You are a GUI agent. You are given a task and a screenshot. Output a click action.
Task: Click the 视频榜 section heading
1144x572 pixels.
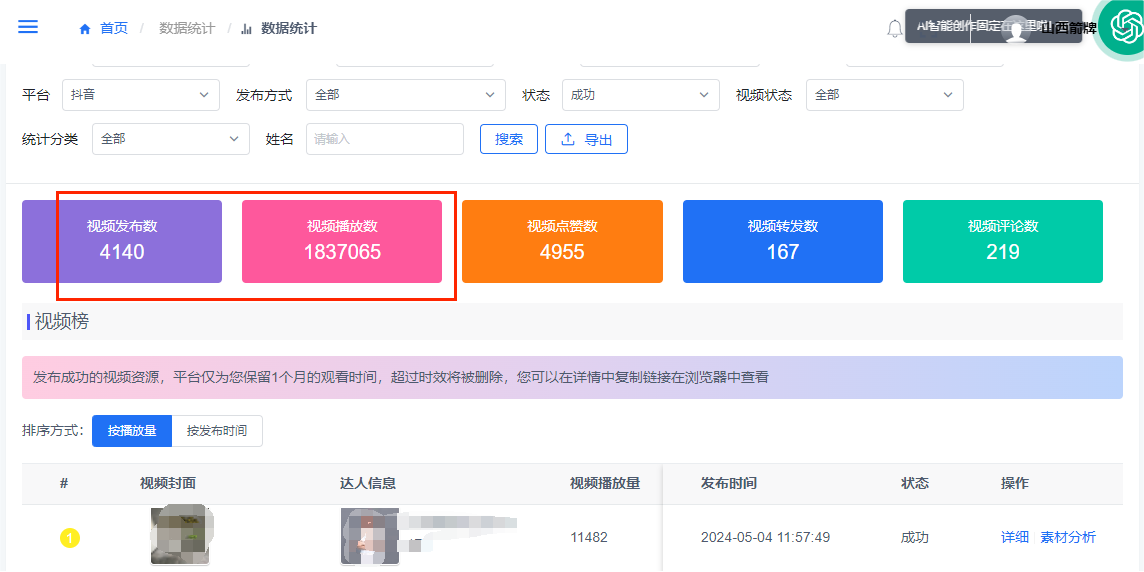(x=61, y=321)
